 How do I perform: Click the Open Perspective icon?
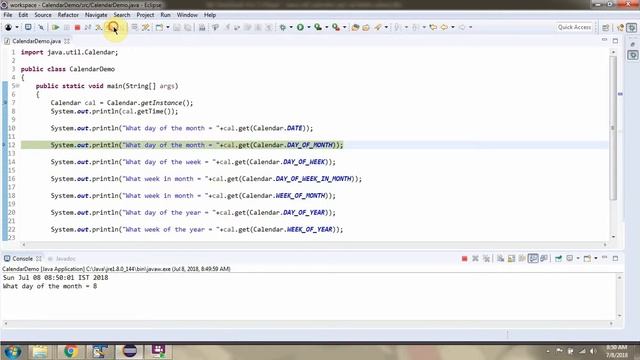coord(606,27)
